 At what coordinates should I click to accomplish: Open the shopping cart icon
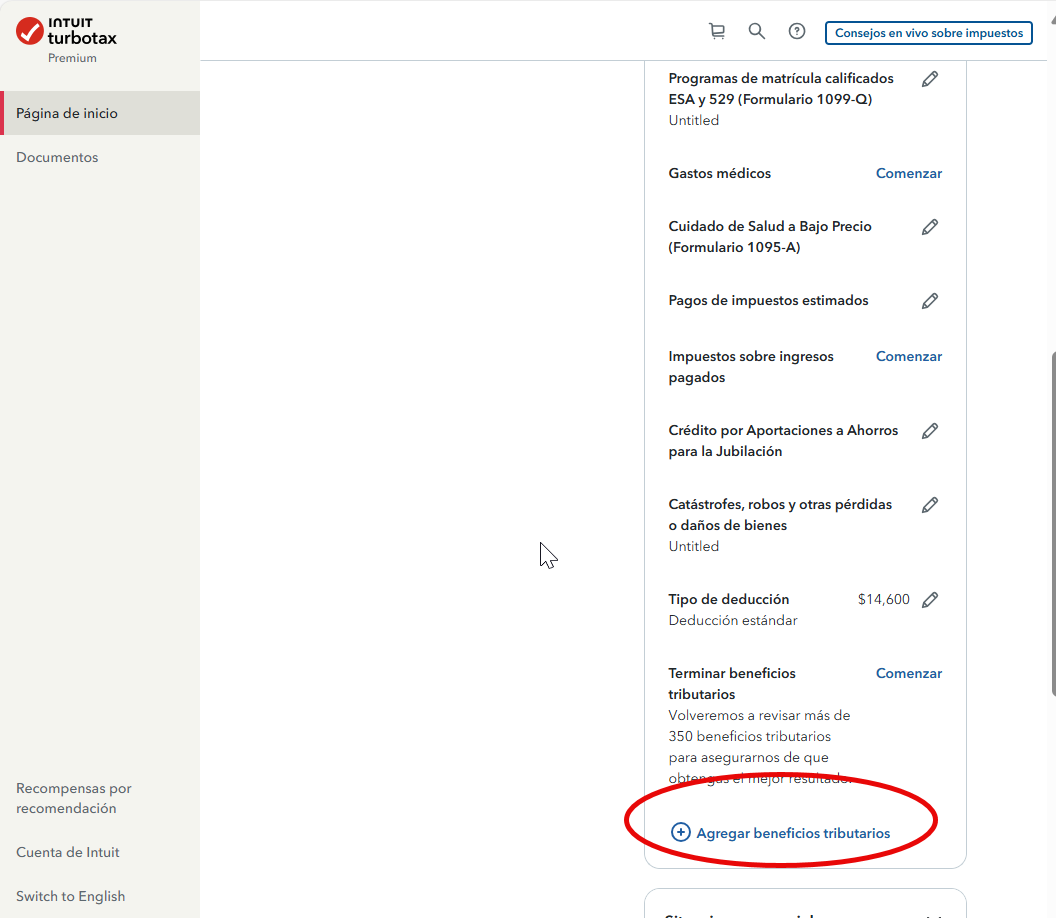tap(717, 32)
